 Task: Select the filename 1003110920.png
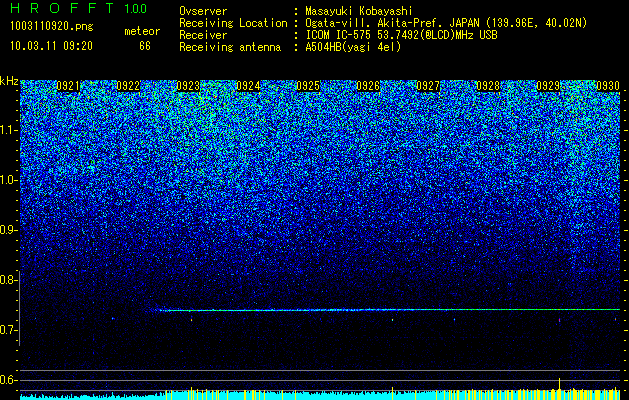(52, 27)
